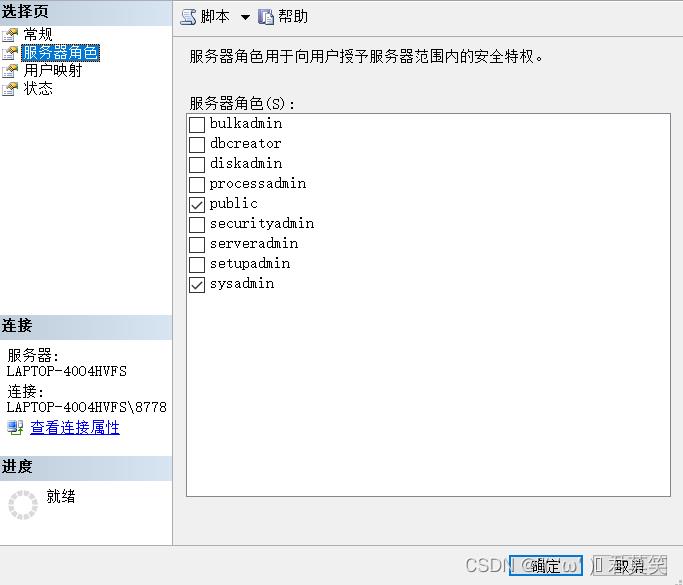Click the Help book icon
The image size is (683, 585).
[266, 17]
